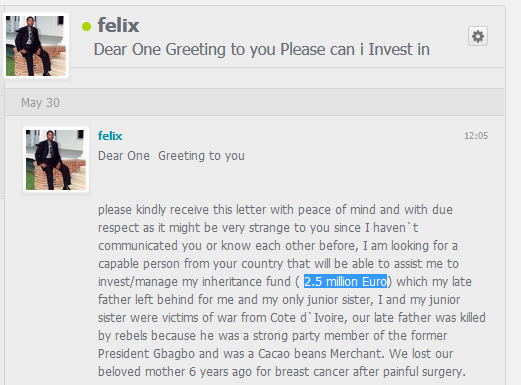Click the May 30 date separator bar
The height and width of the screenshot is (385, 521).
pyautogui.click(x=254, y=102)
